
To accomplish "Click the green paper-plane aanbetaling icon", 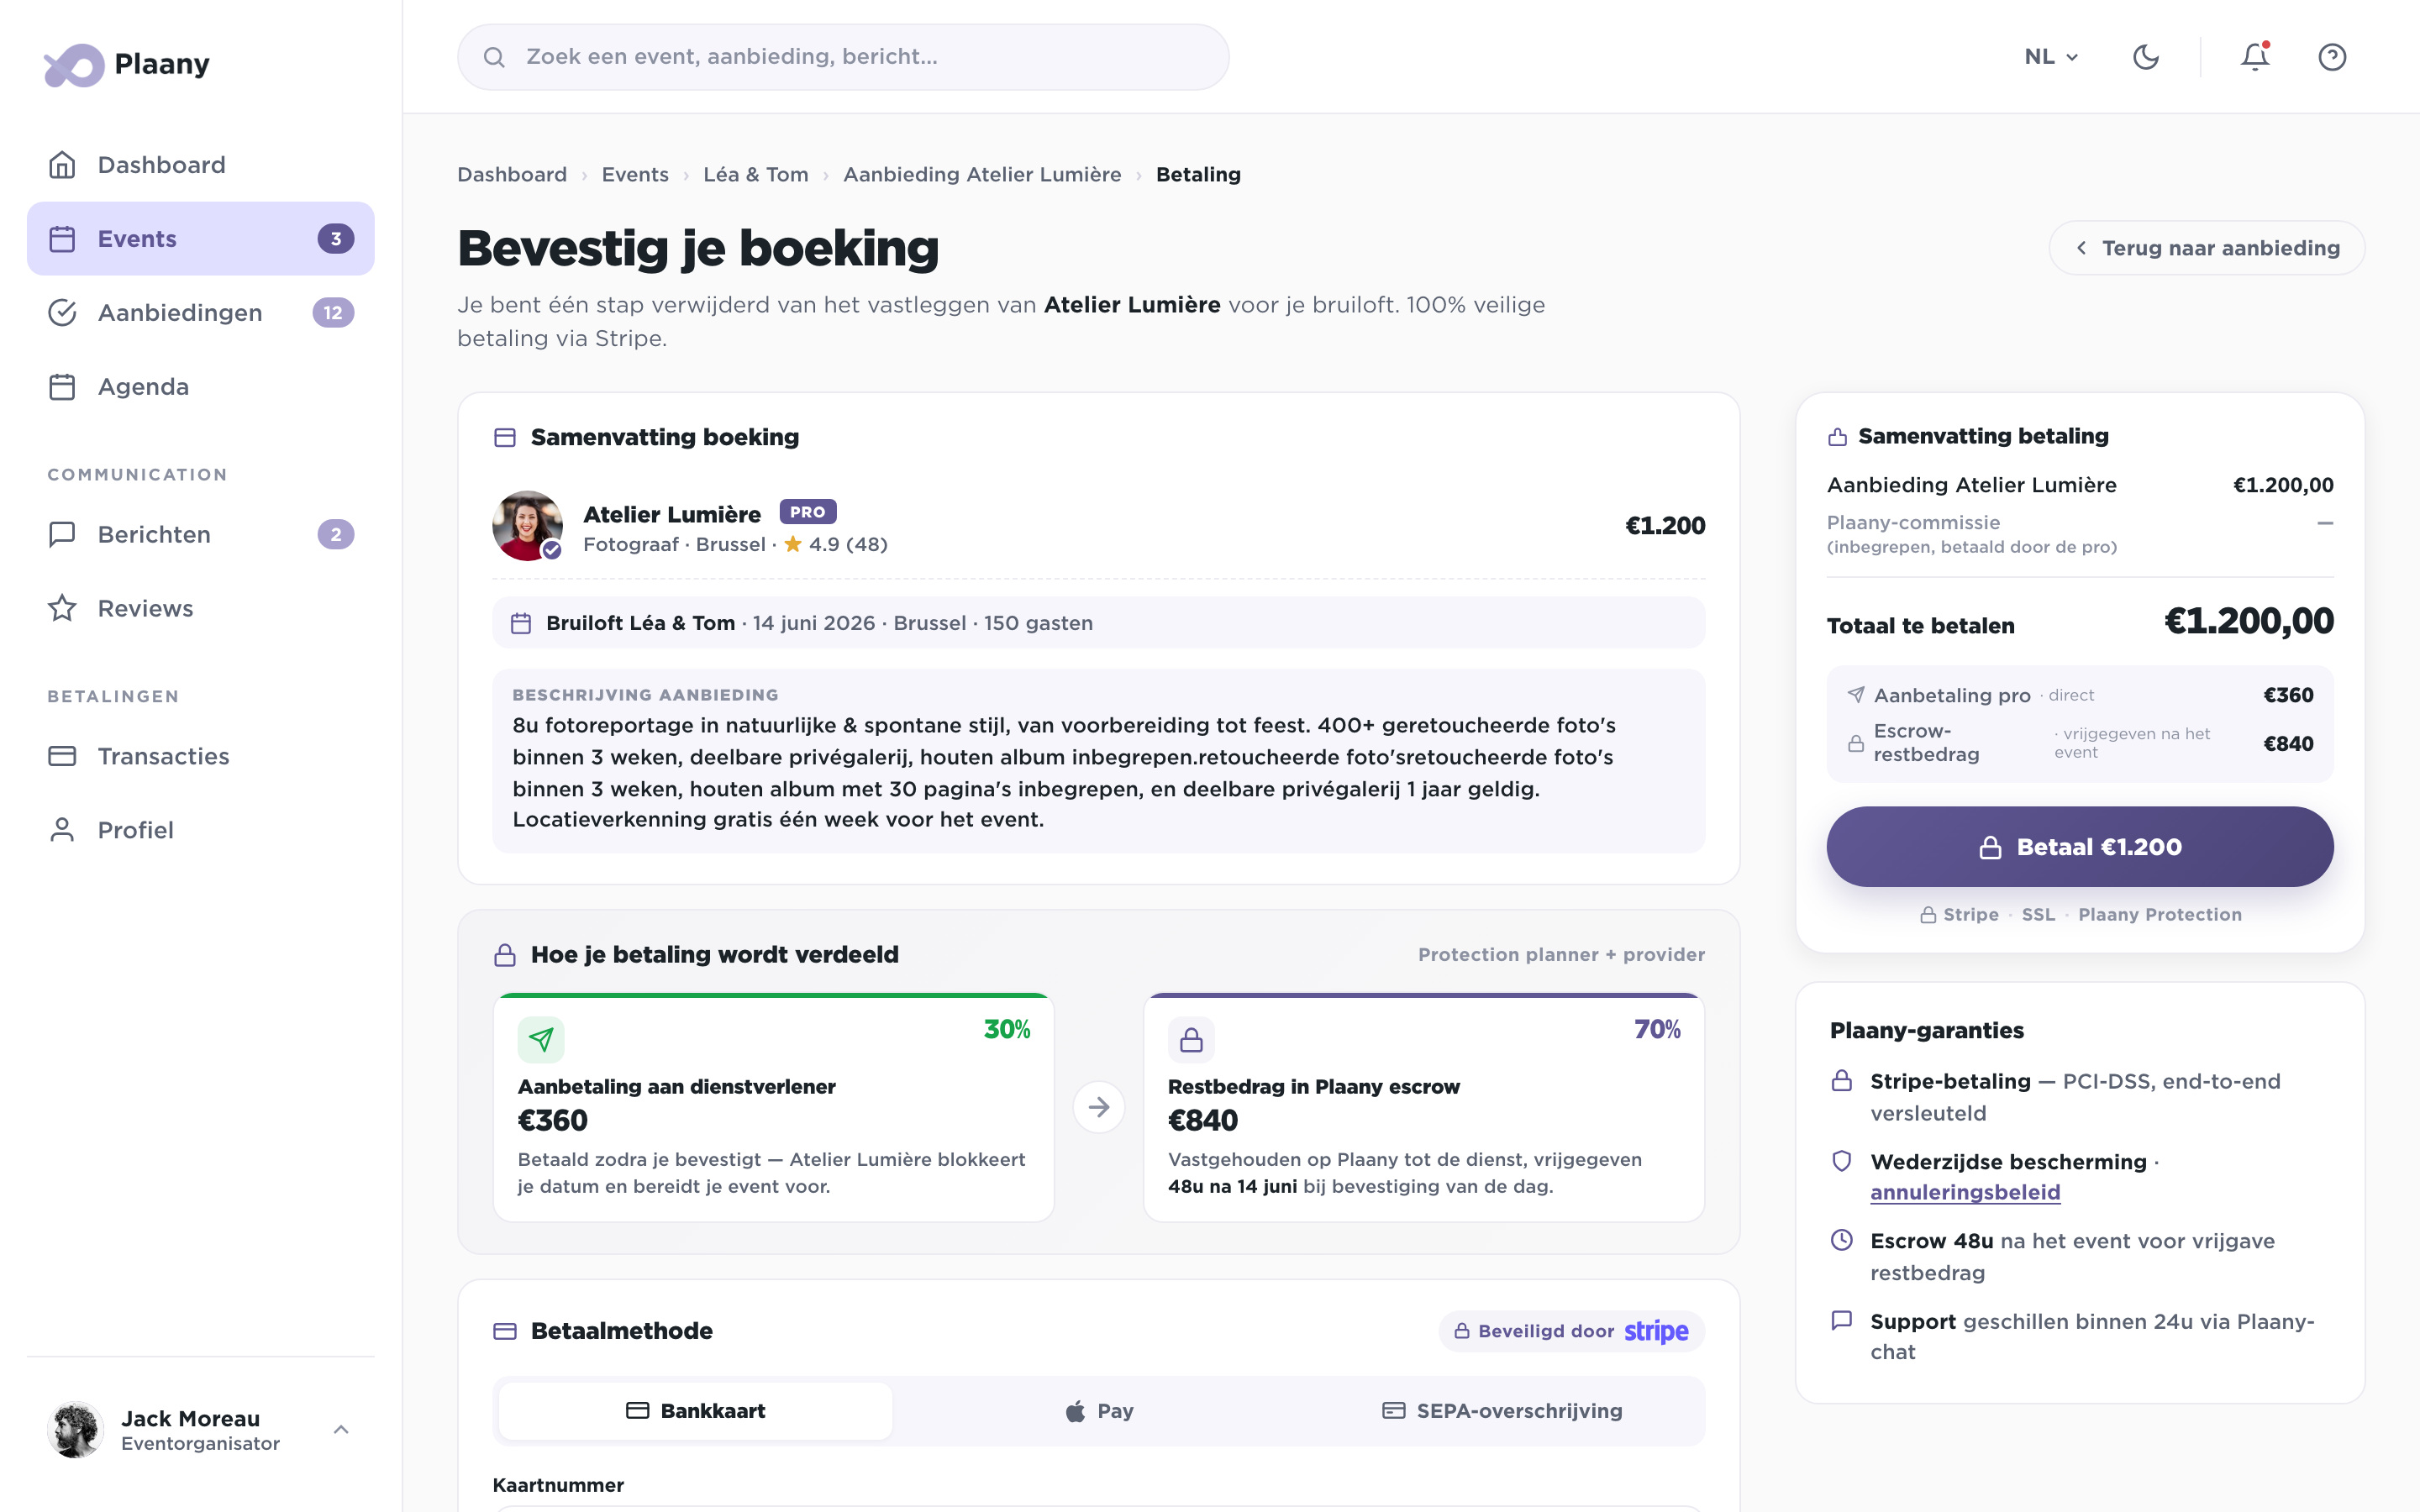I will 541,1040.
